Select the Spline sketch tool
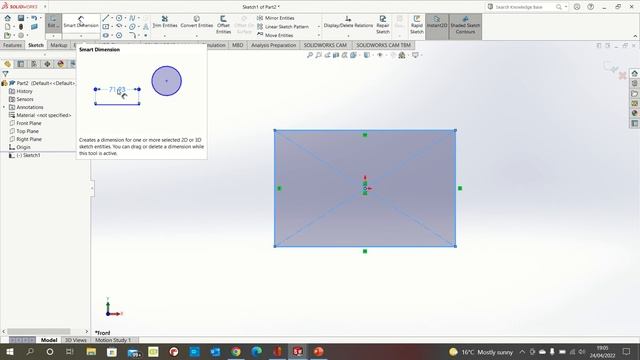This screenshot has height=360, width=640. 132,18
